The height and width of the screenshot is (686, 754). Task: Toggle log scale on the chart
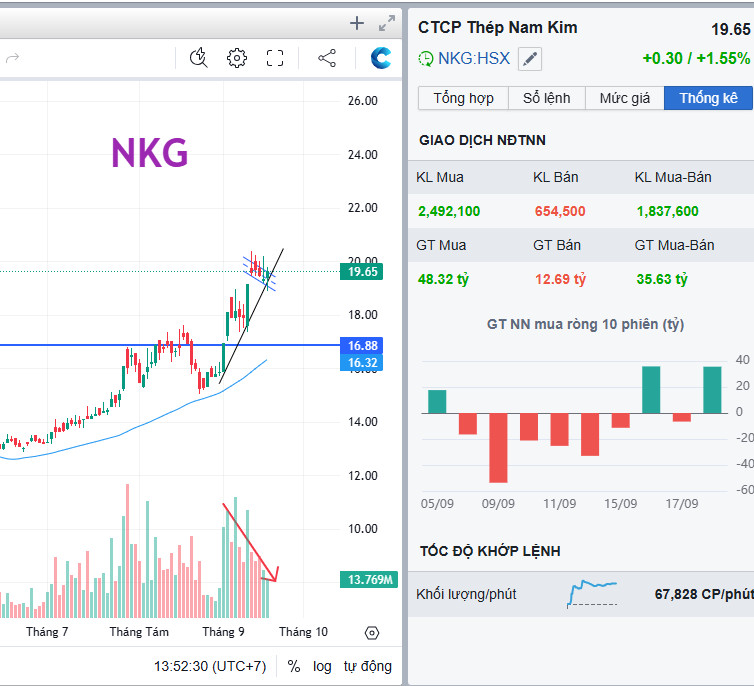pos(322,666)
